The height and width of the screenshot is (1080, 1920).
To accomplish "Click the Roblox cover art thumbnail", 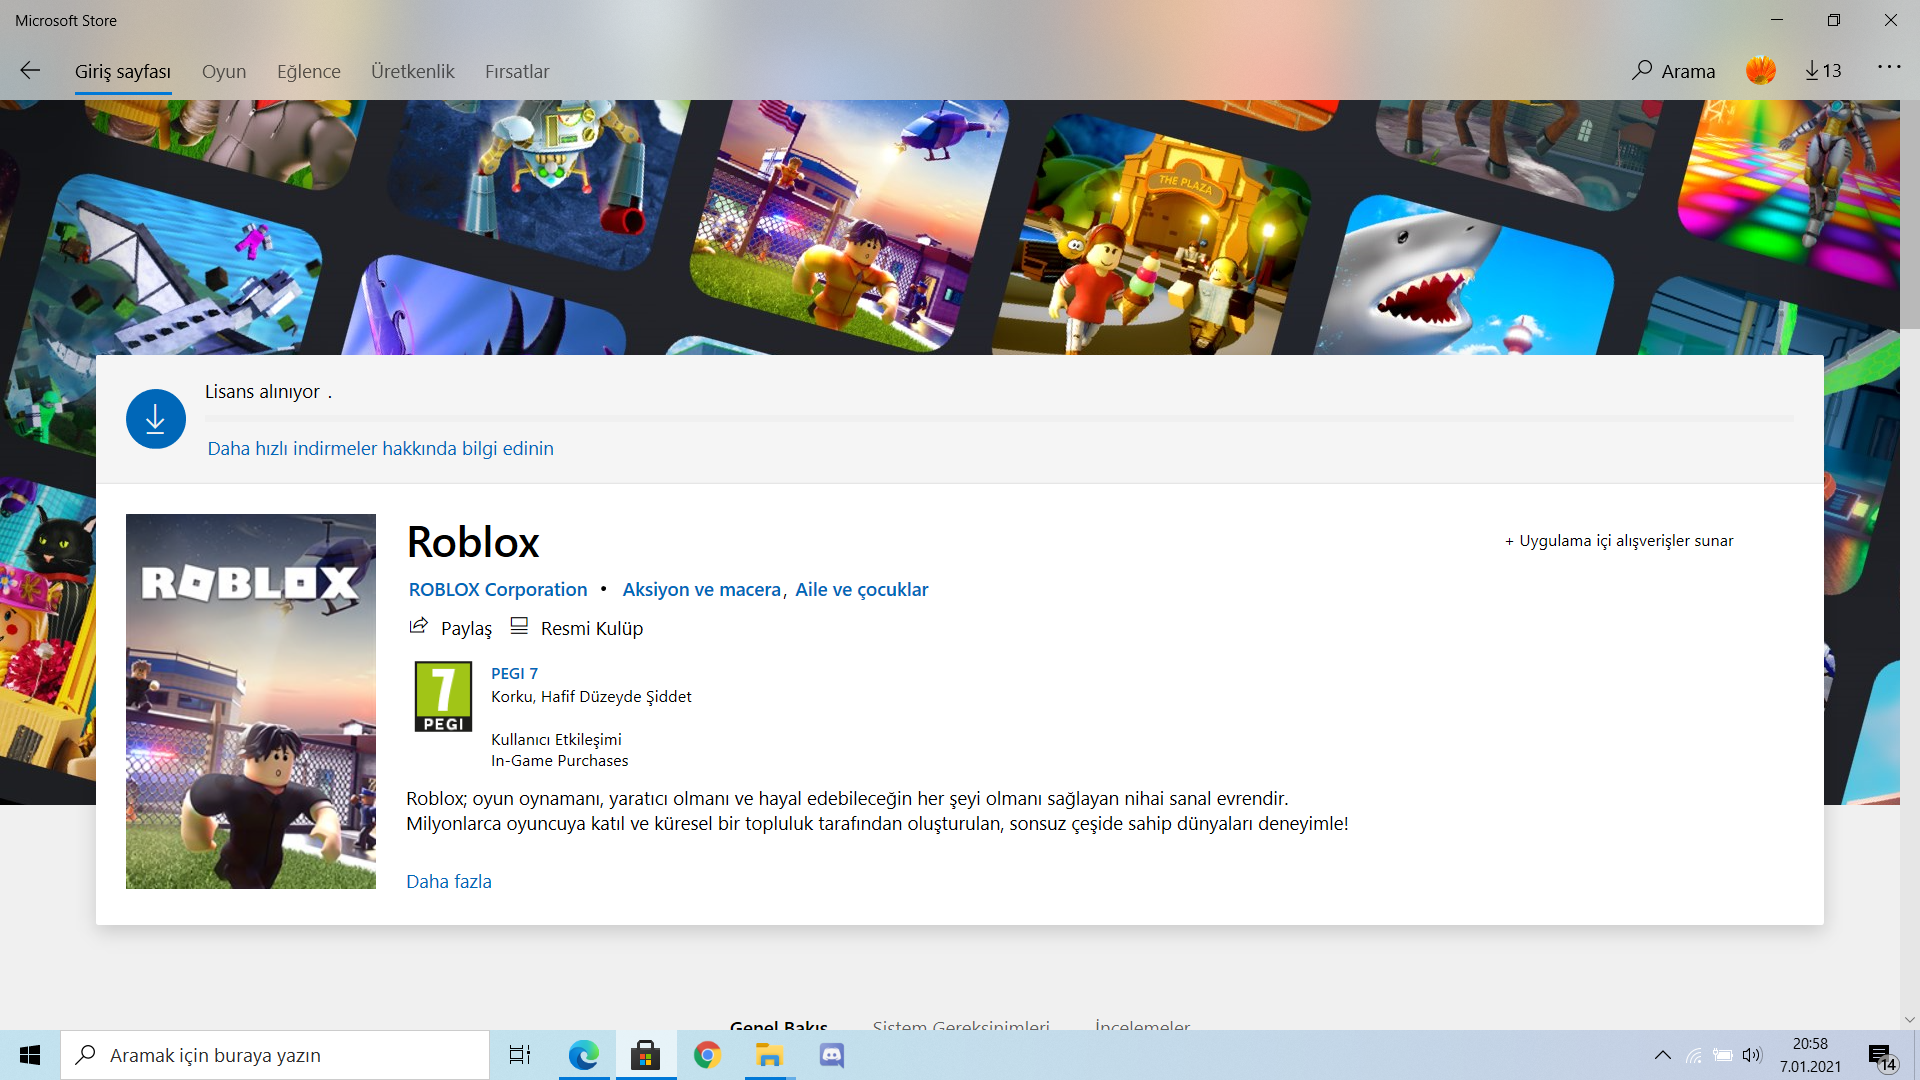I will (251, 702).
